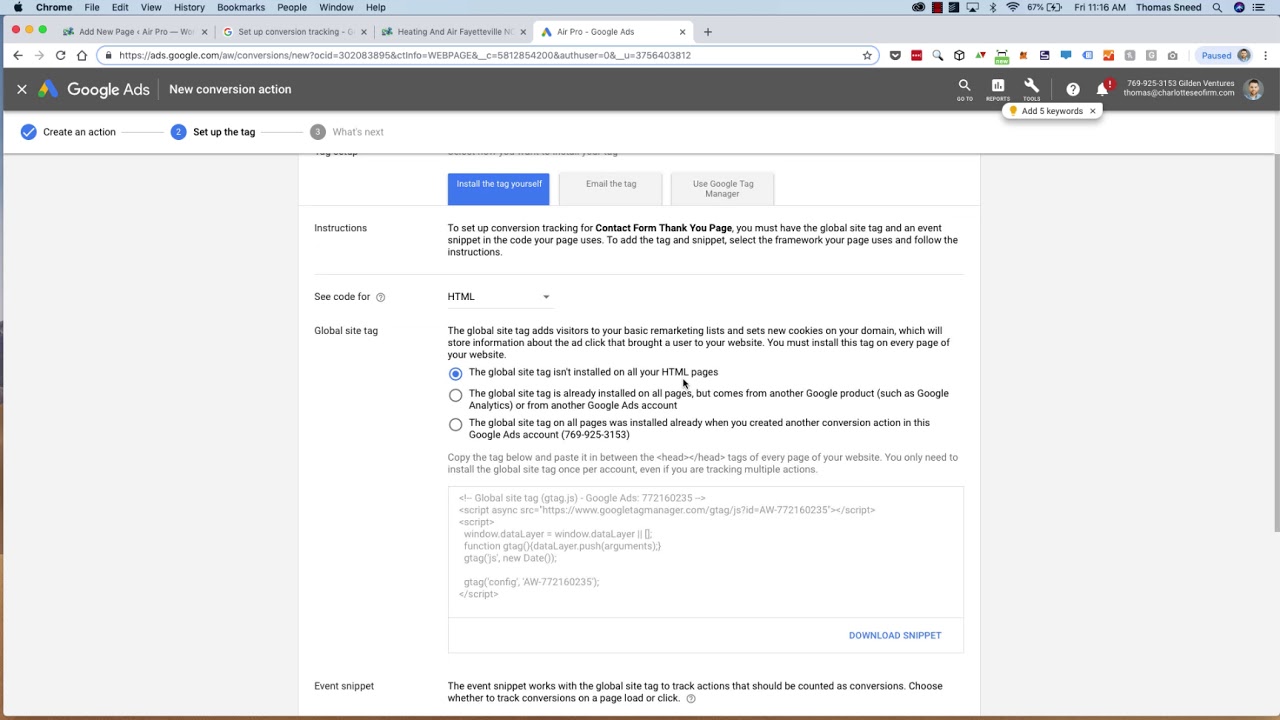Open the Reports icon
This screenshot has width=1280, height=720.
coord(998,89)
